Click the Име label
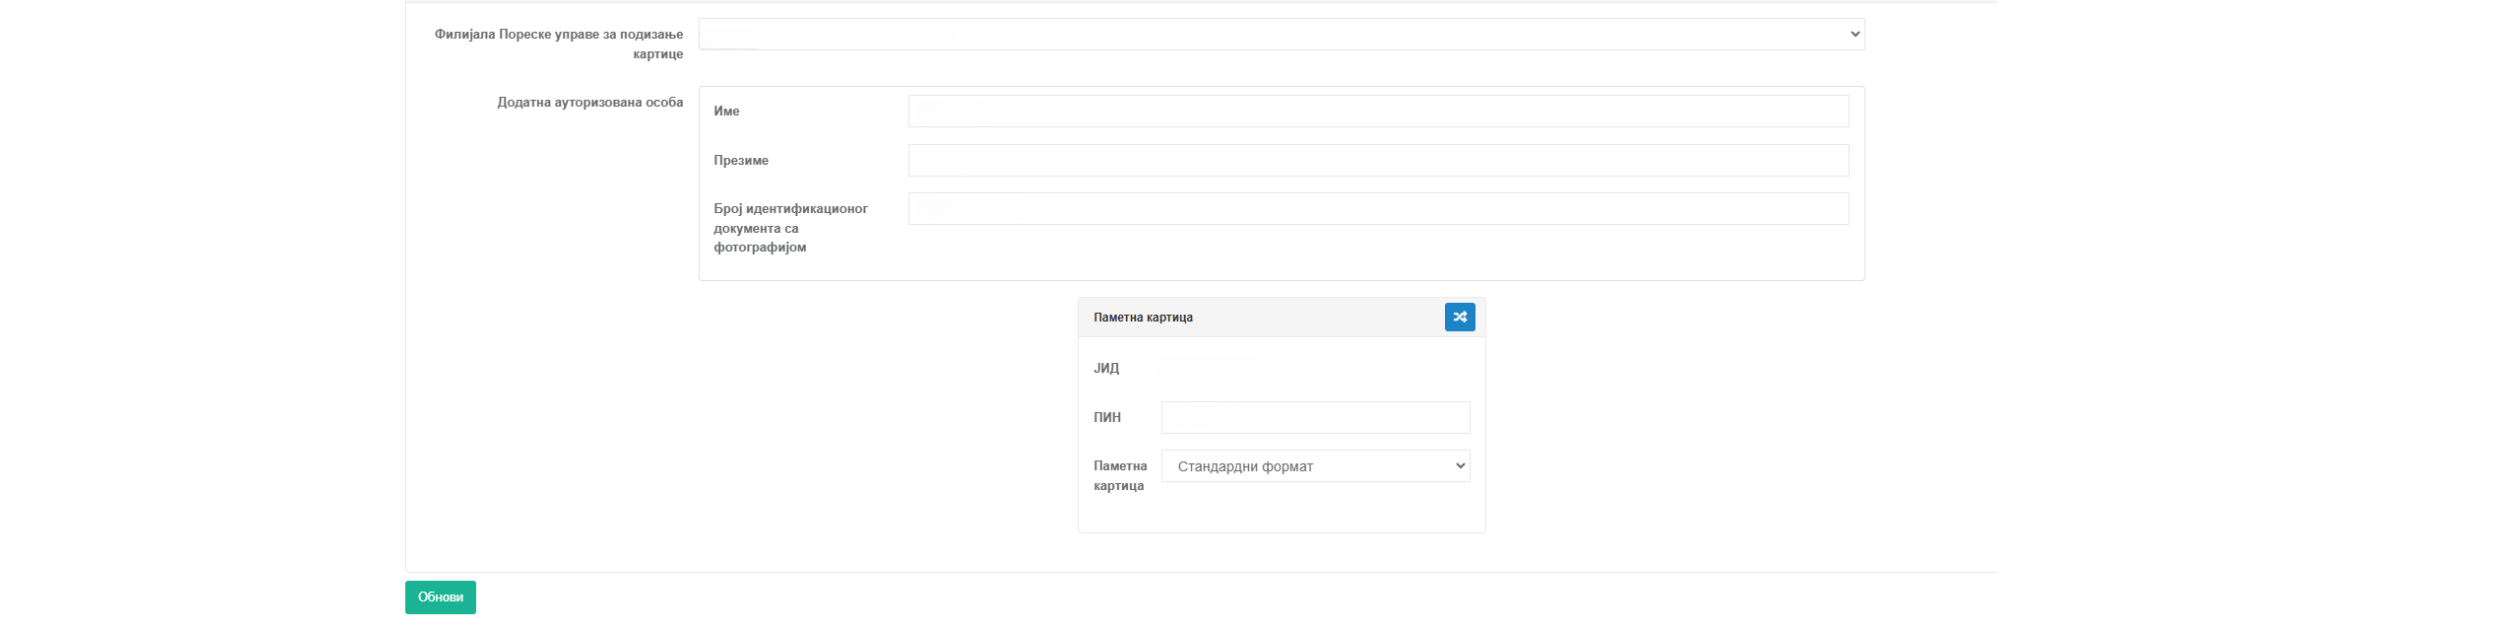 (x=726, y=111)
